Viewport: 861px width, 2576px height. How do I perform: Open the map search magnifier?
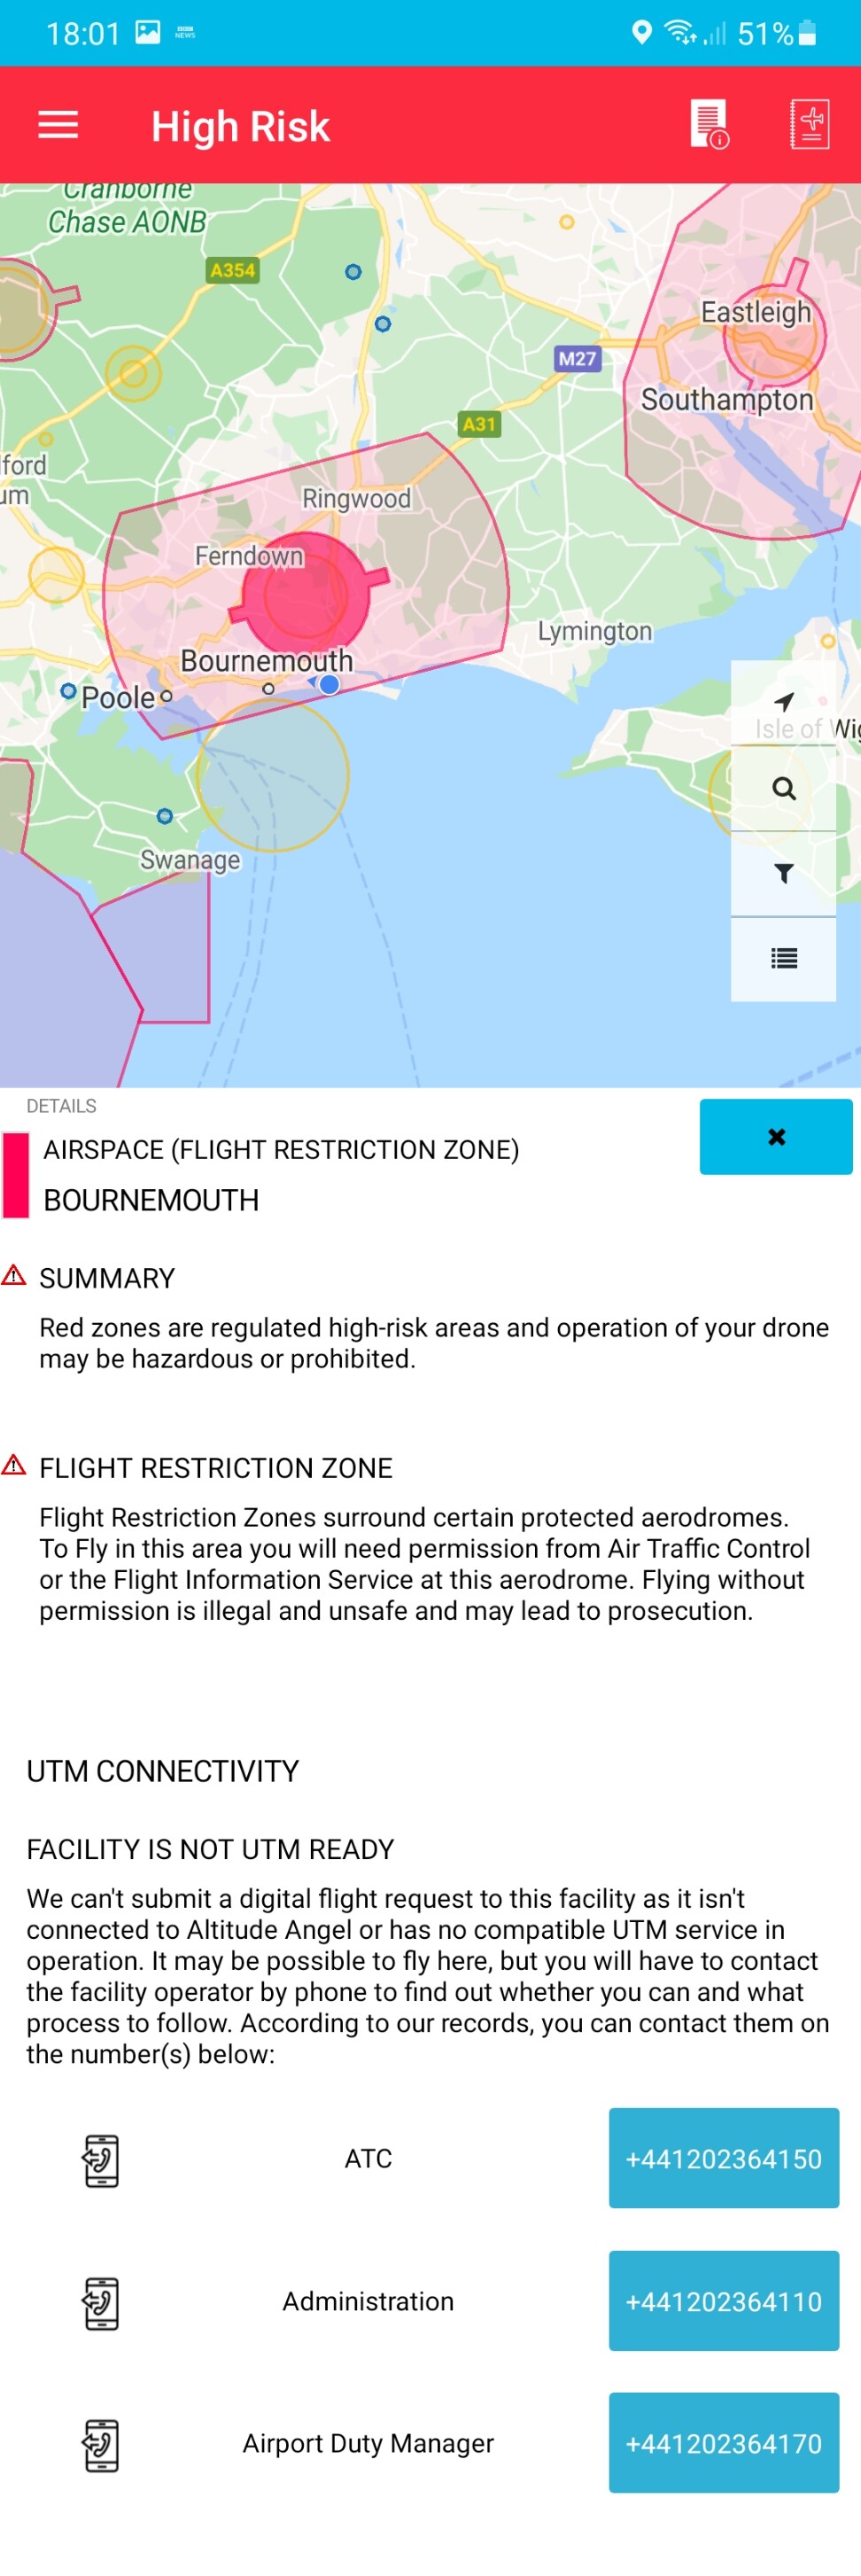784,788
